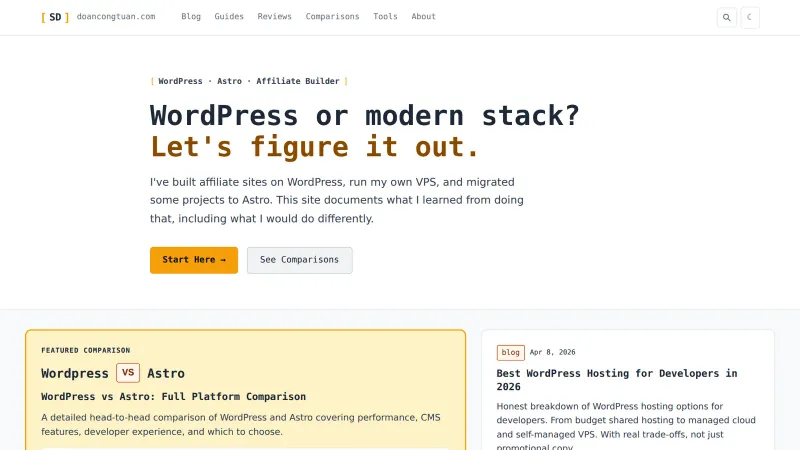The width and height of the screenshot is (800, 450).
Task: Go to Guides section
Action: coord(229,16)
